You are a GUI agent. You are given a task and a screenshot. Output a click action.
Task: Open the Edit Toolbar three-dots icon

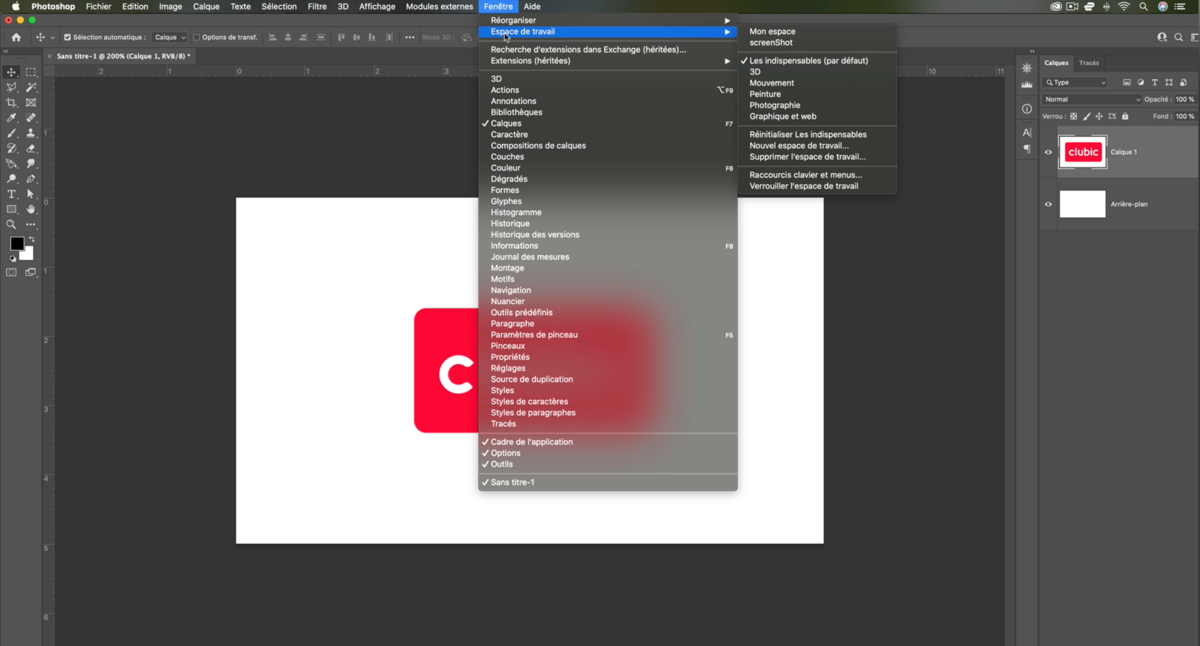click(x=31, y=224)
